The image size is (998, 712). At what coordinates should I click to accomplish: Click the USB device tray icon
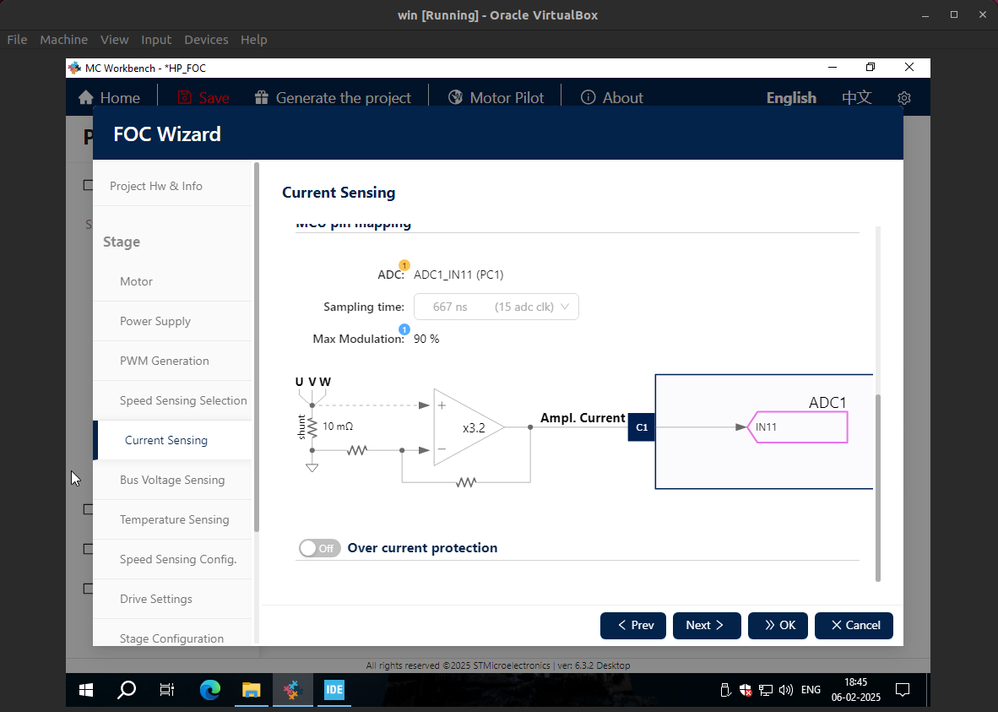click(x=725, y=690)
